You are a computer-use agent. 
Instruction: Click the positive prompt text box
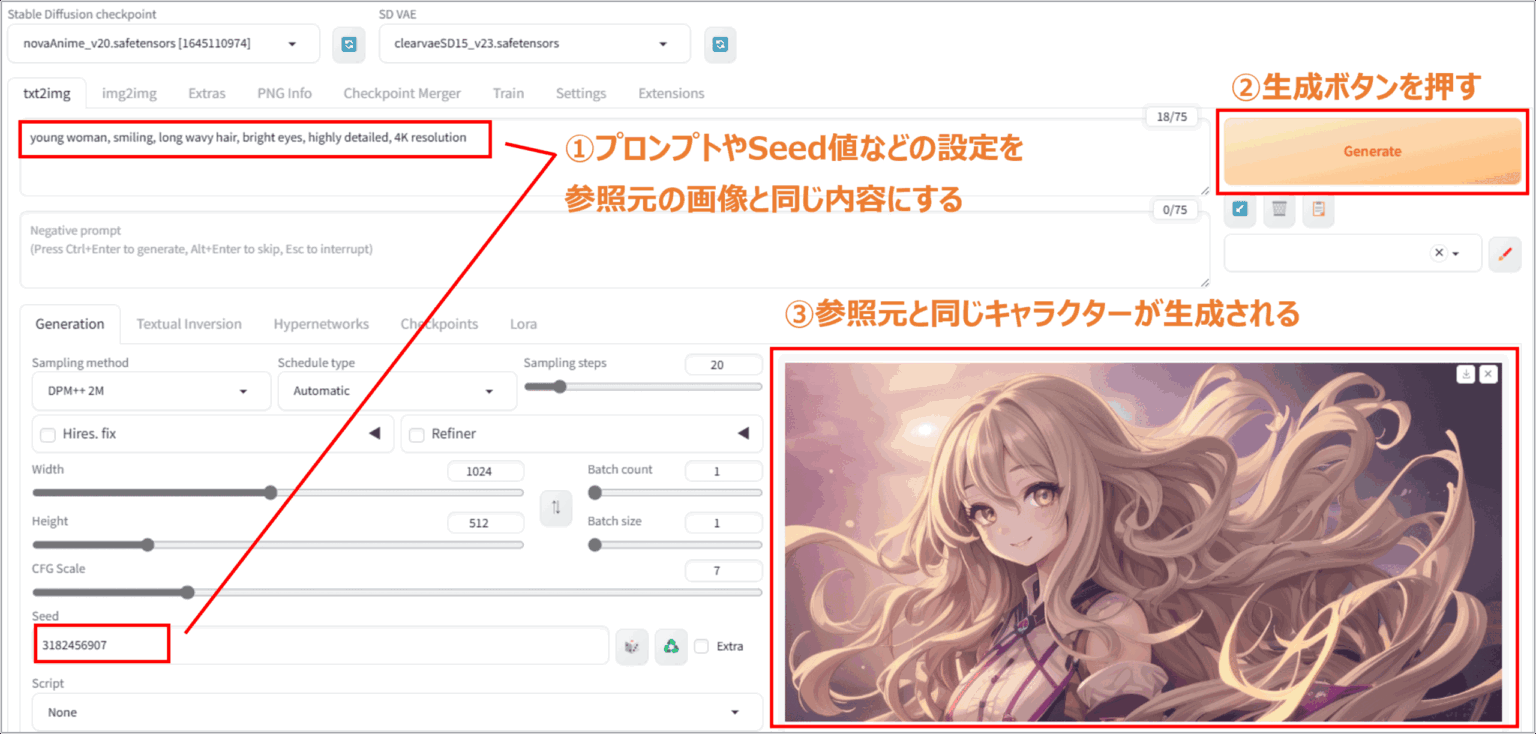[x=614, y=158]
